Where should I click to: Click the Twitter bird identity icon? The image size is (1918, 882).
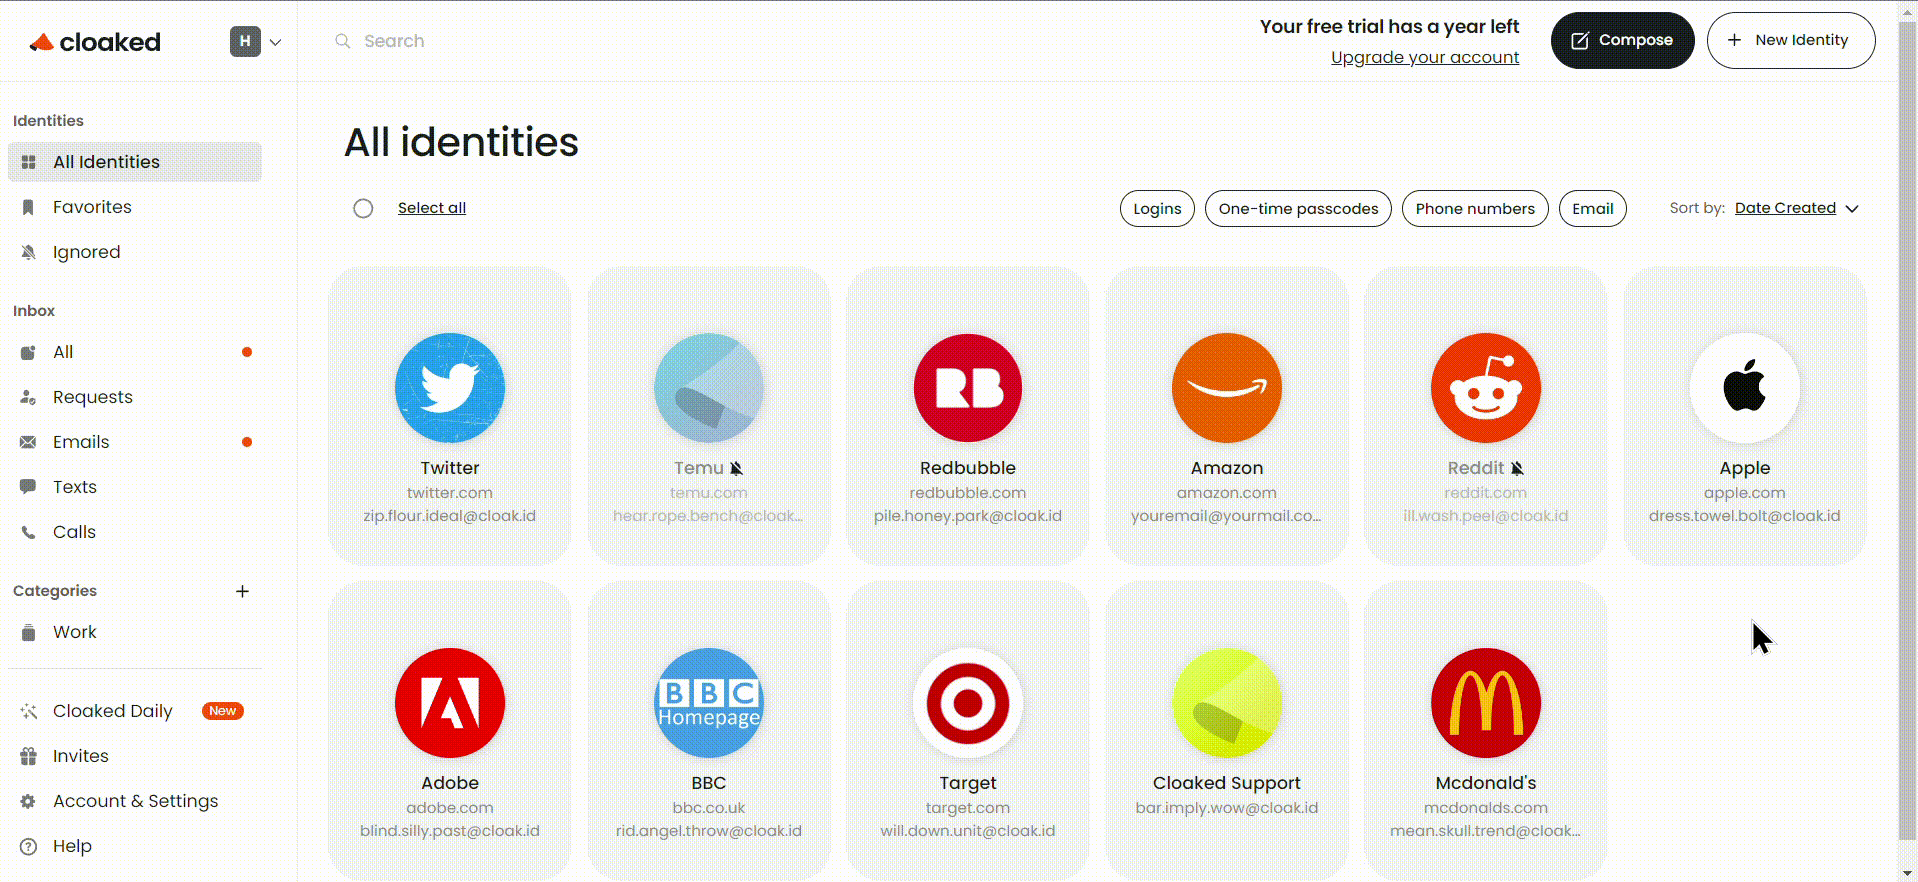[450, 388]
